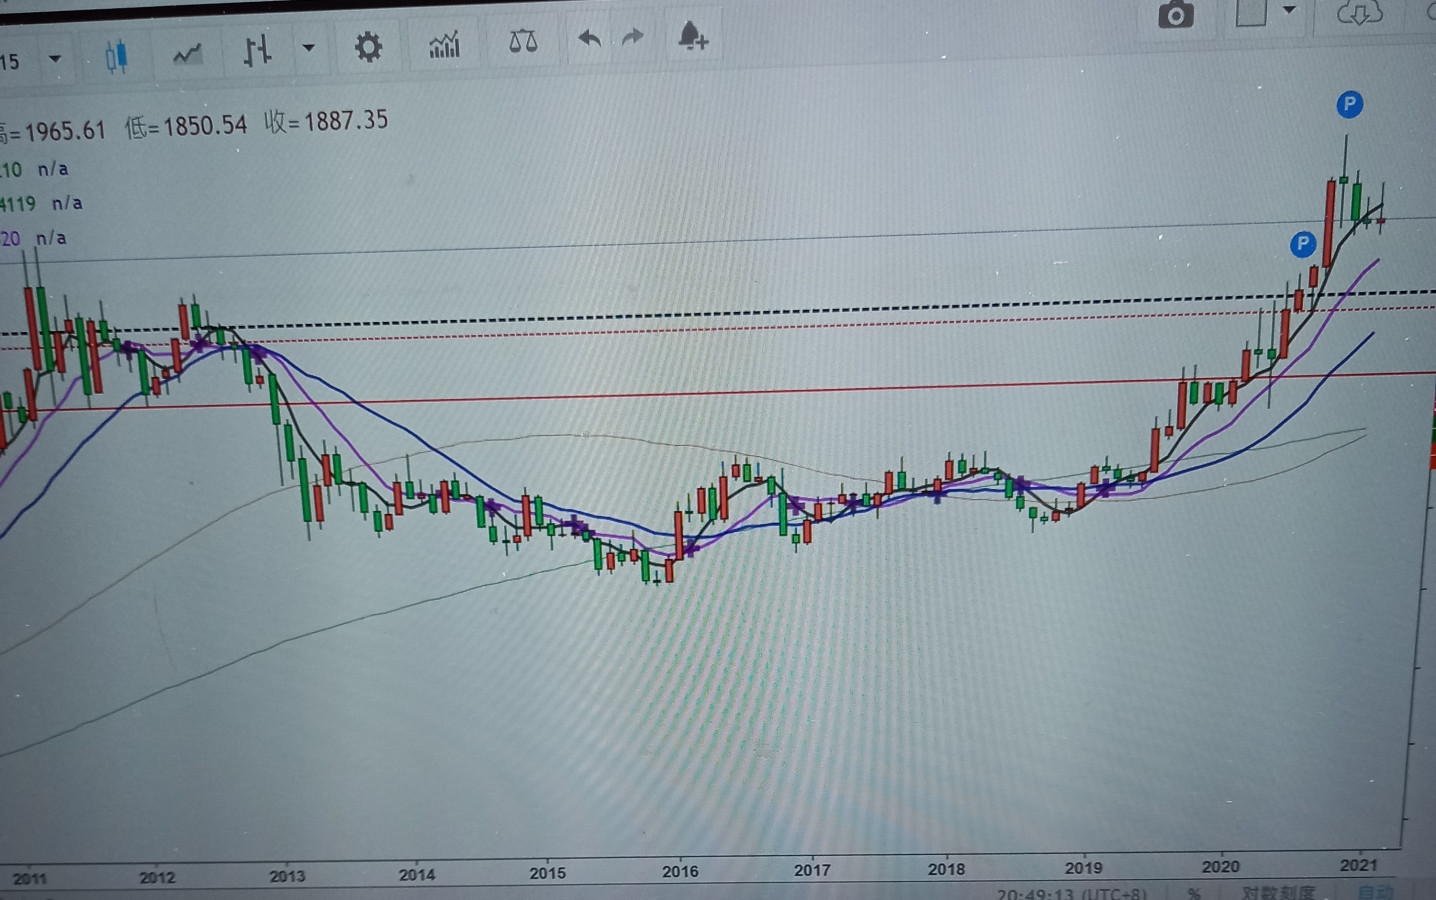Image resolution: width=1436 pixels, height=900 pixels.
Task: Redo the chart action
Action: 633,38
